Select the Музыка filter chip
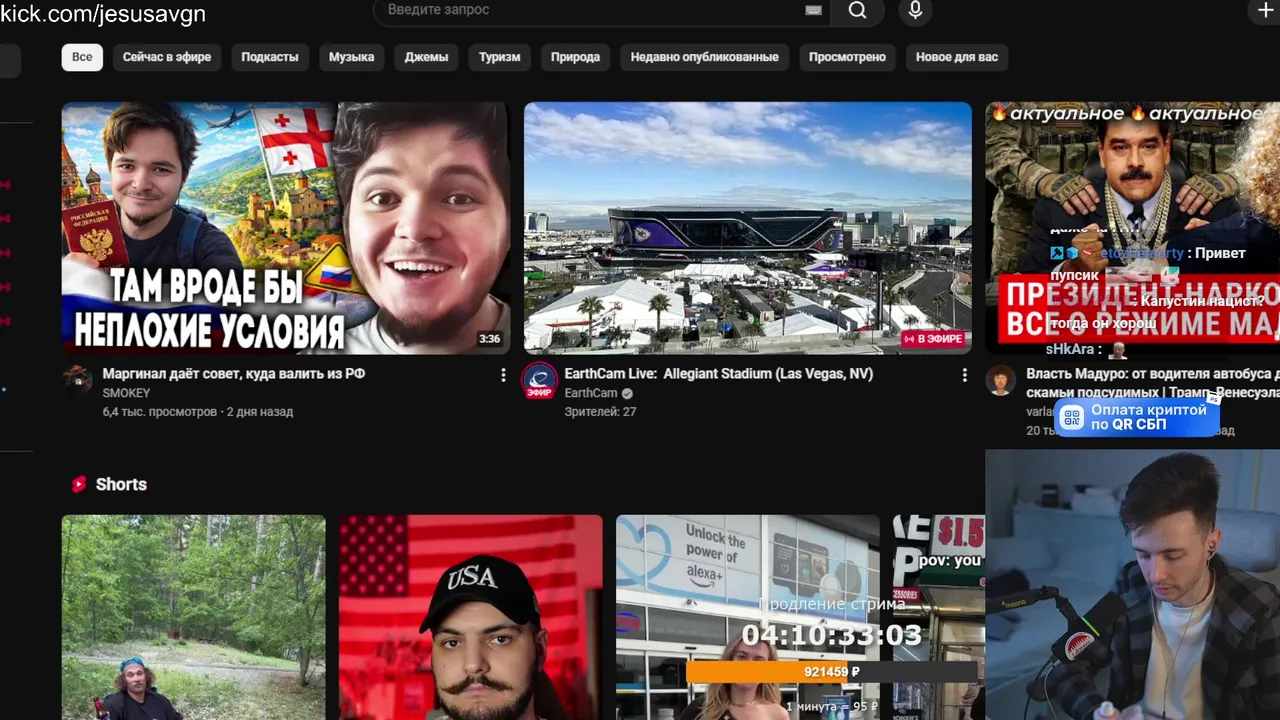Viewport: 1280px width, 720px height. [x=351, y=57]
